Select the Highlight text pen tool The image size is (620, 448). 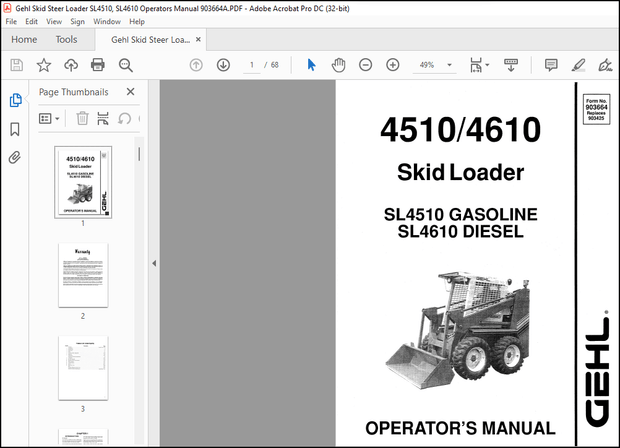[x=578, y=65]
